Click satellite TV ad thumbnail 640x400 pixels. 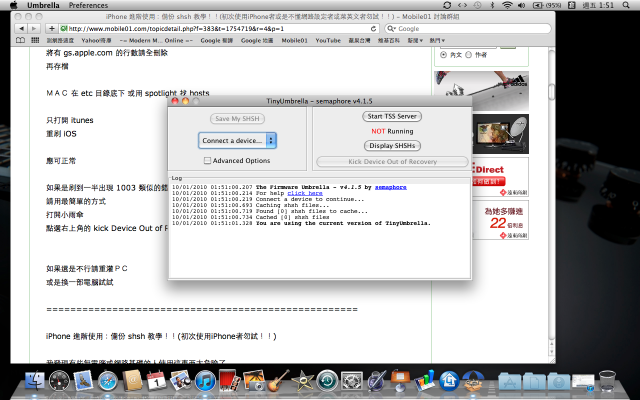click(500, 134)
